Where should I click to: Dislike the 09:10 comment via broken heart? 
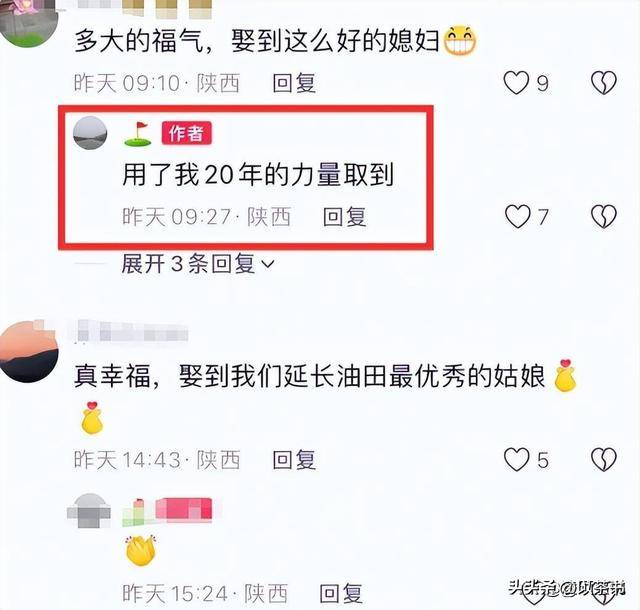(604, 83)
